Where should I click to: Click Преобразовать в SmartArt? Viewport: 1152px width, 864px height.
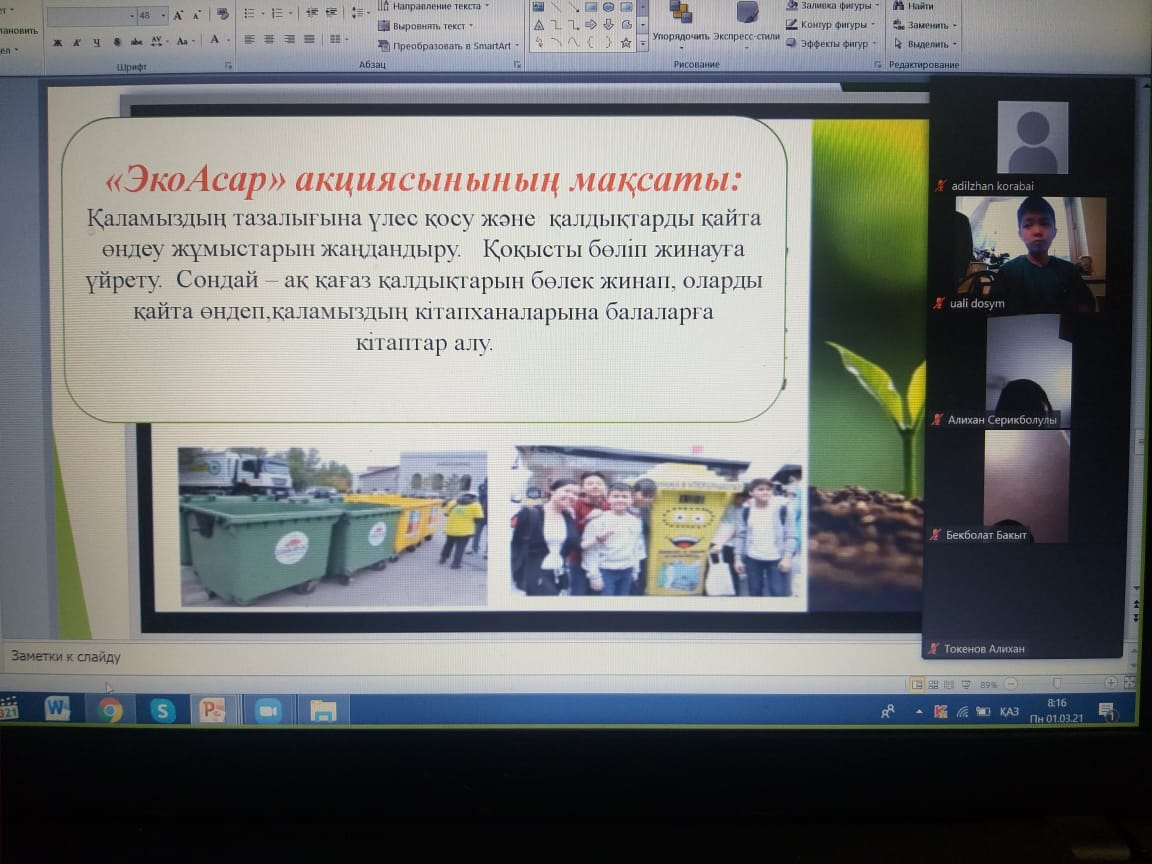tap(449, 46)
